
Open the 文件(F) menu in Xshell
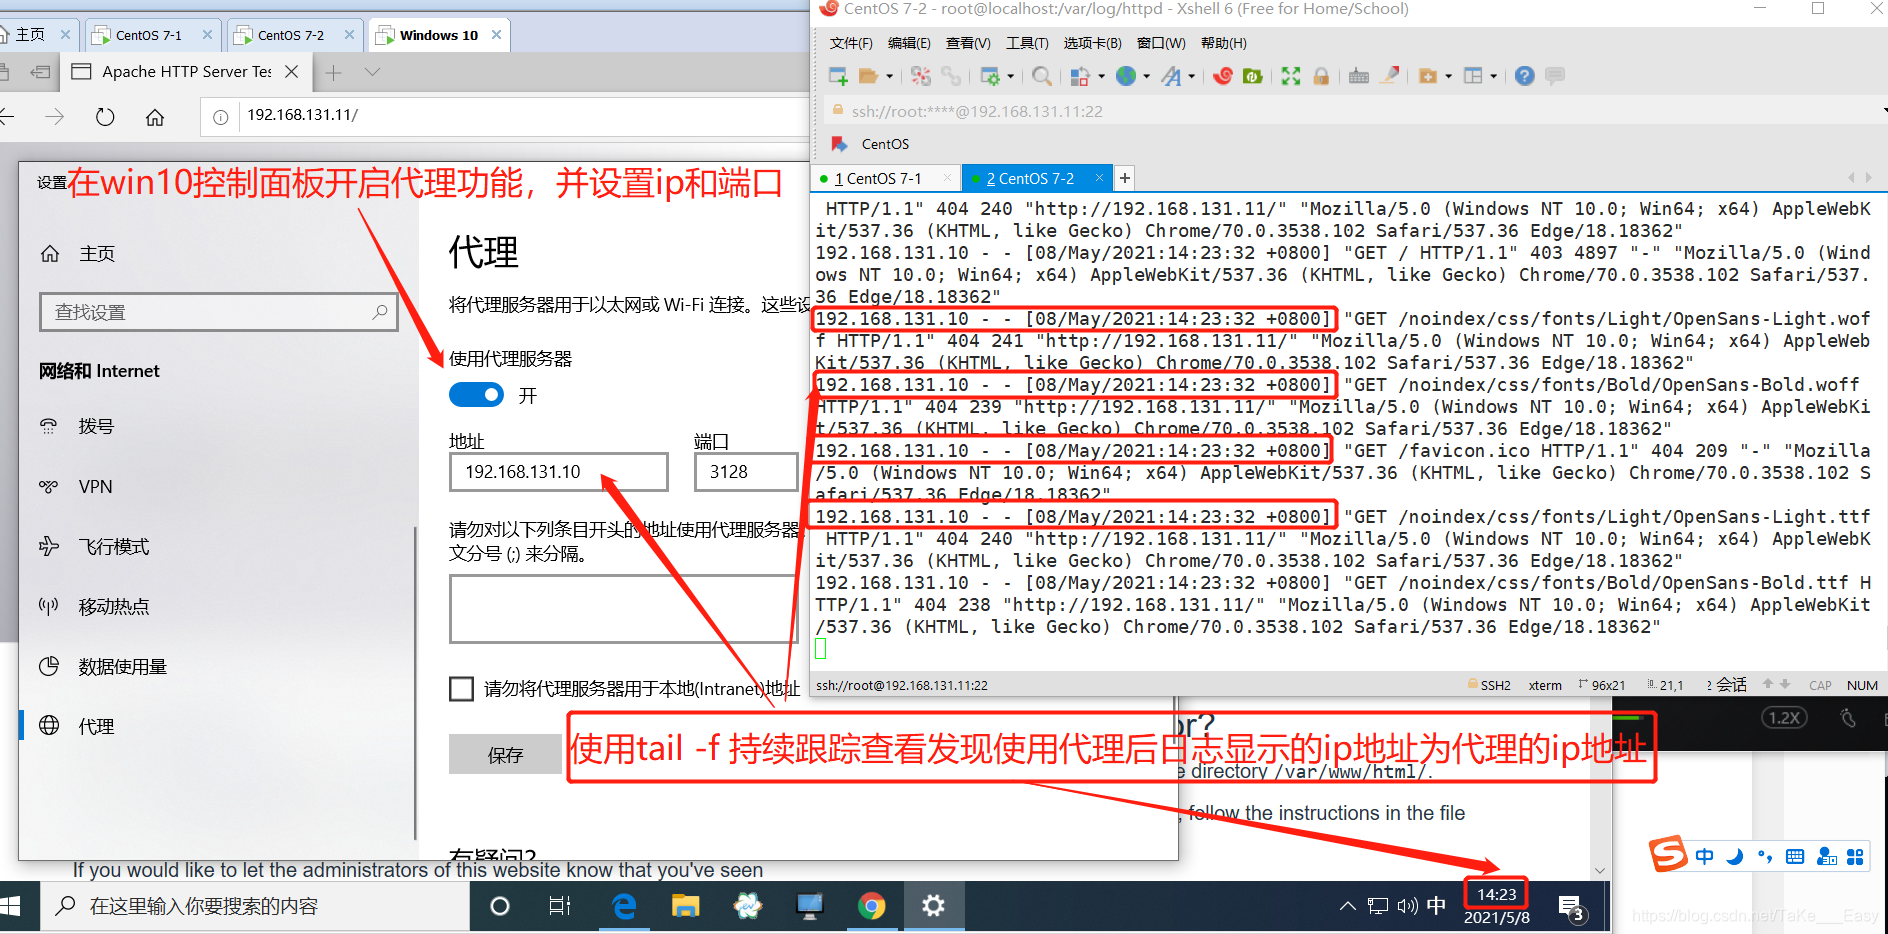851,43
